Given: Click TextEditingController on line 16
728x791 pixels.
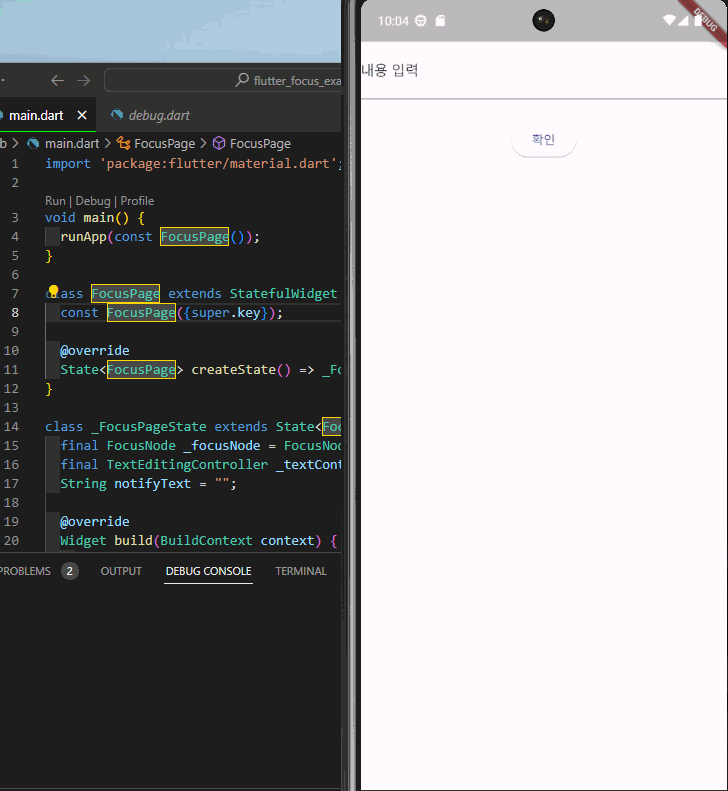Looking at the screenshot, I should click(187, 465).
